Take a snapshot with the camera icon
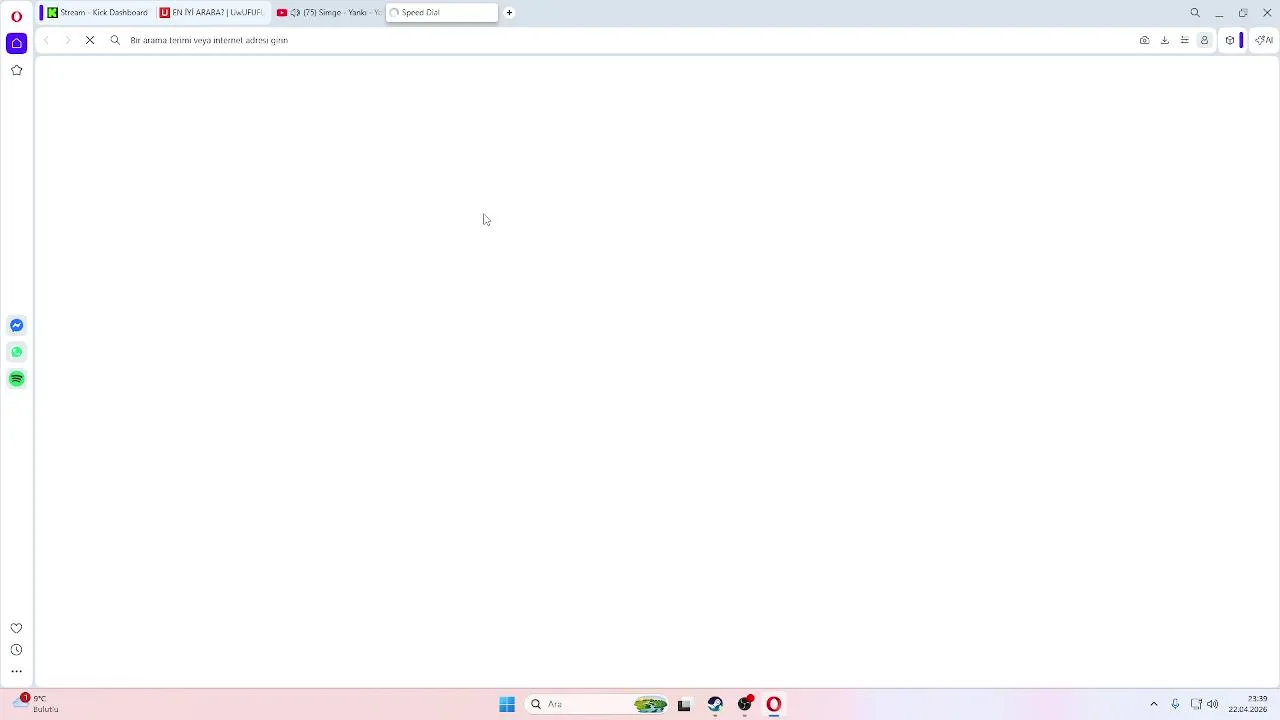The width and height of the screenshot is (1280, 720). pyautogui.click(x=1144, y=40)
